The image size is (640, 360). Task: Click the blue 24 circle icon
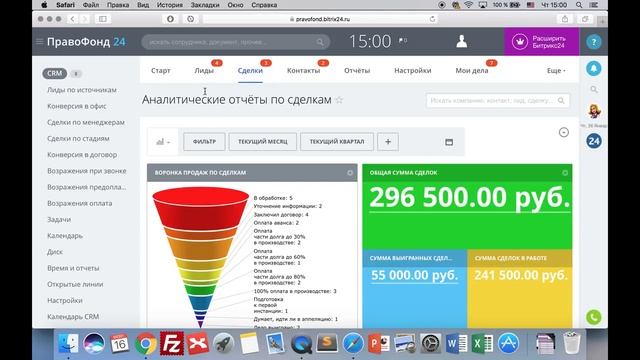click(593, 141)
